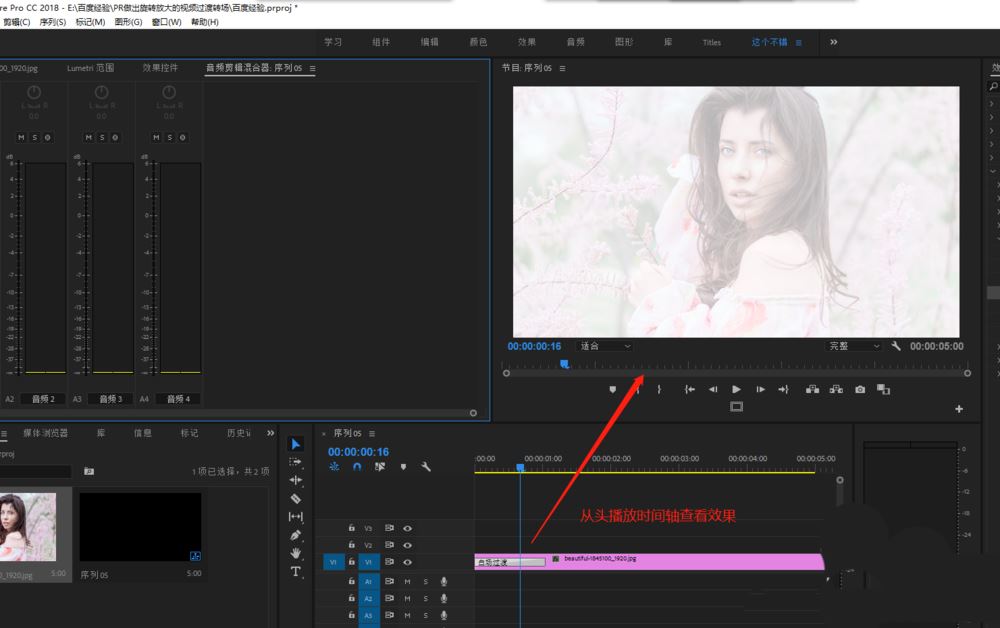
Task: Mute audio track A1 in timeline
Action: (x=407, y=581)
